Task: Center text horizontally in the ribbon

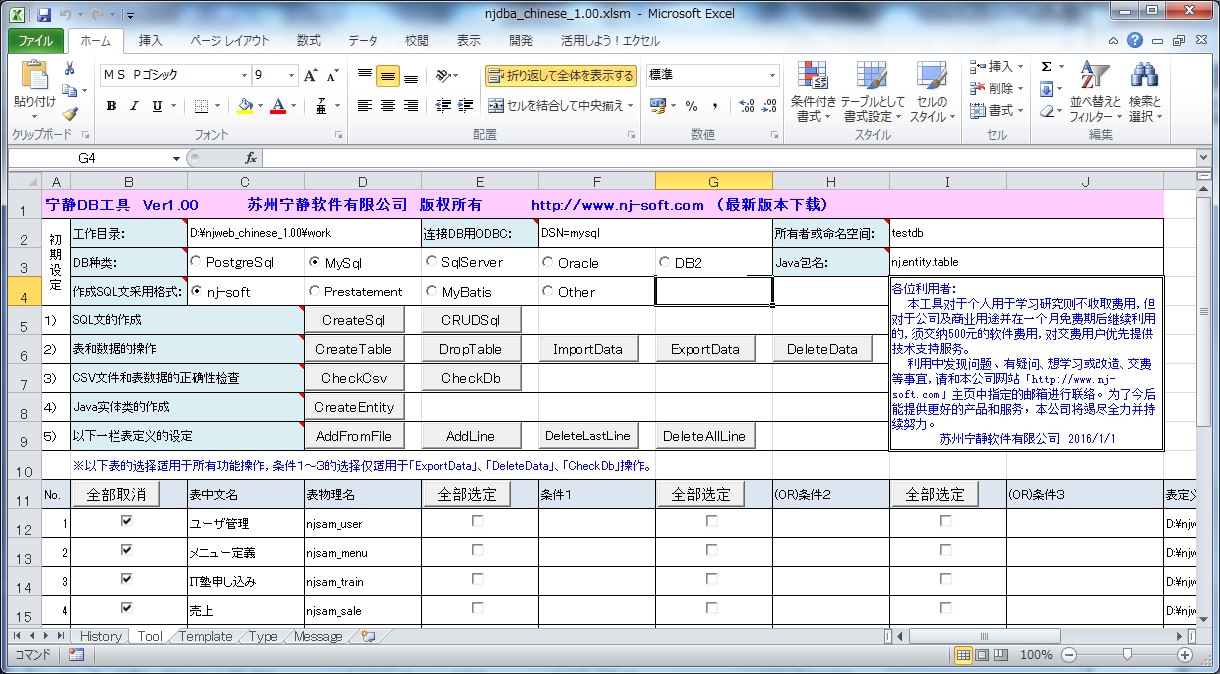Action: 387,106
